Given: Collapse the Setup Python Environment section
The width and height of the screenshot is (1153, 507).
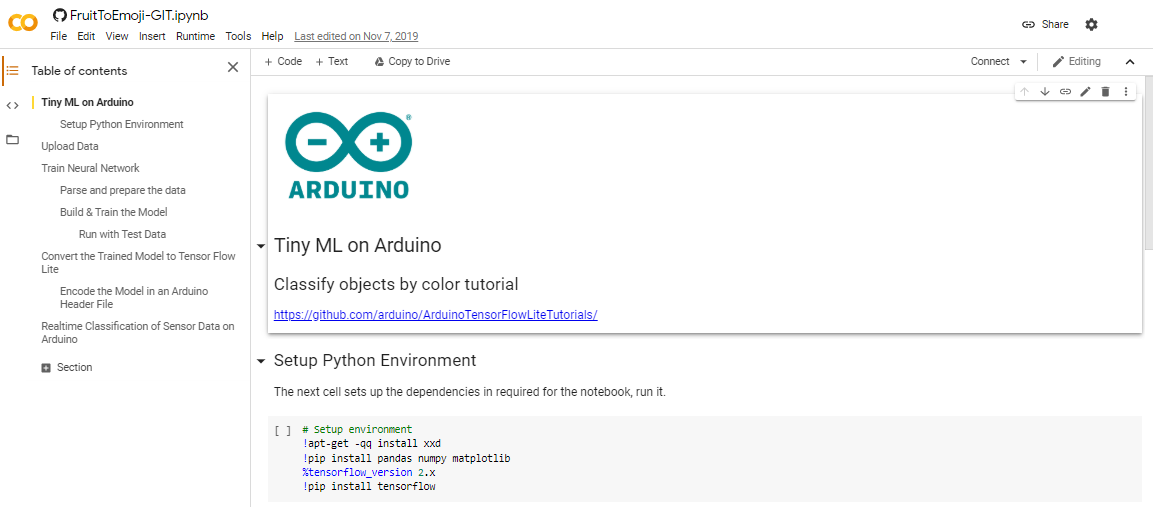Looking at the screenshot, I should pos(260,361).
